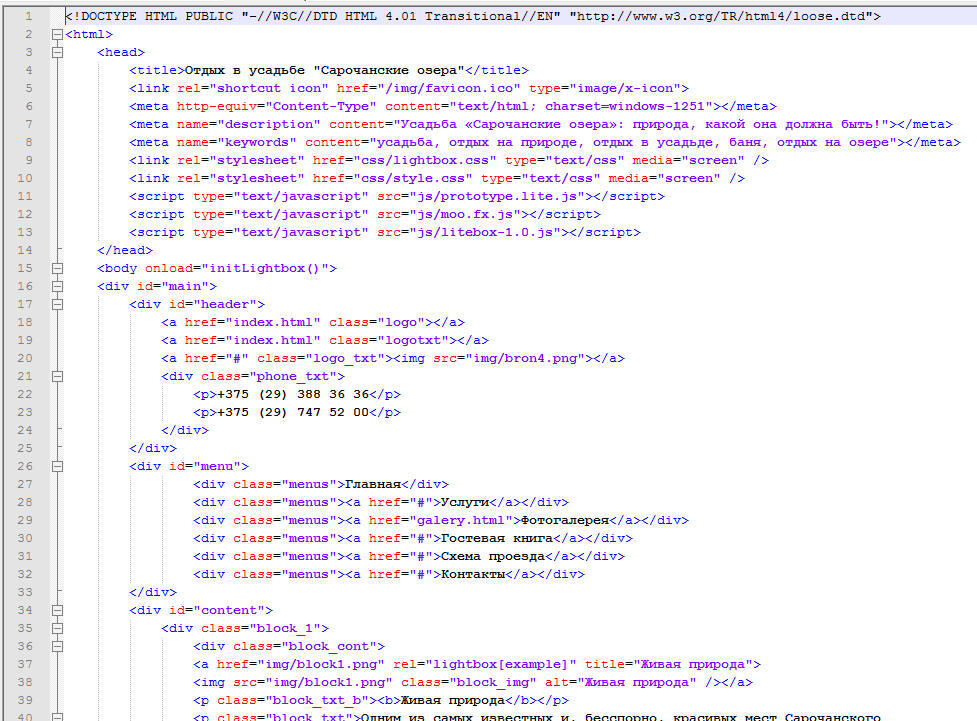Collapse the div id="header" fold marker

coord(57,304)
